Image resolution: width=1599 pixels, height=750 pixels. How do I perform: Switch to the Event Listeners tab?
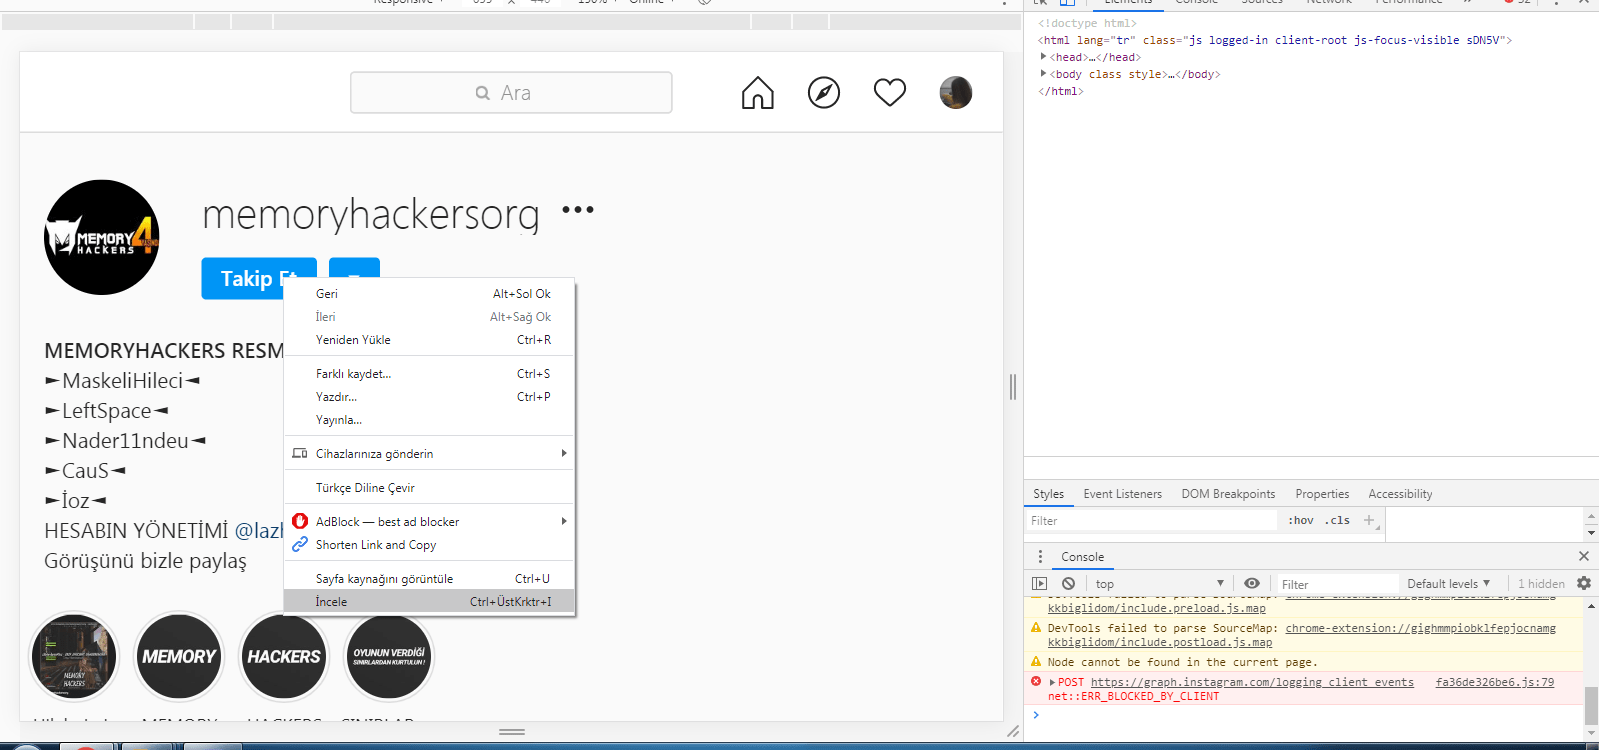tap(1123, 494)
